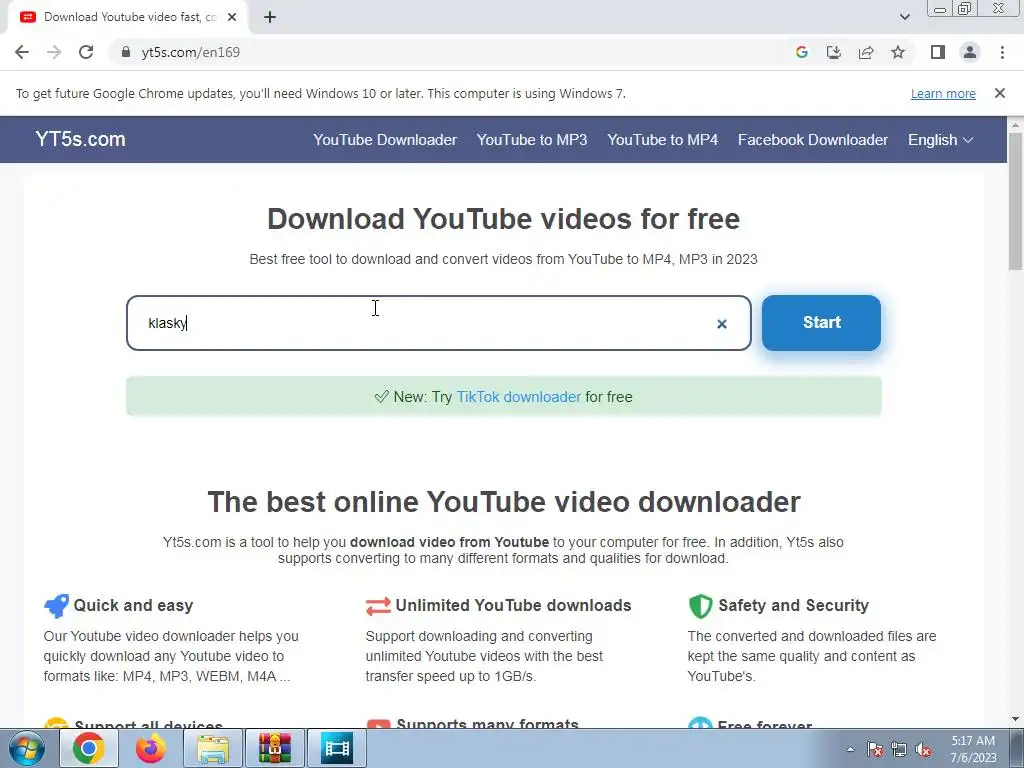1024x768 pixels.
Task: Go back using the browser back arrow
Action: (x=22, y=52)
